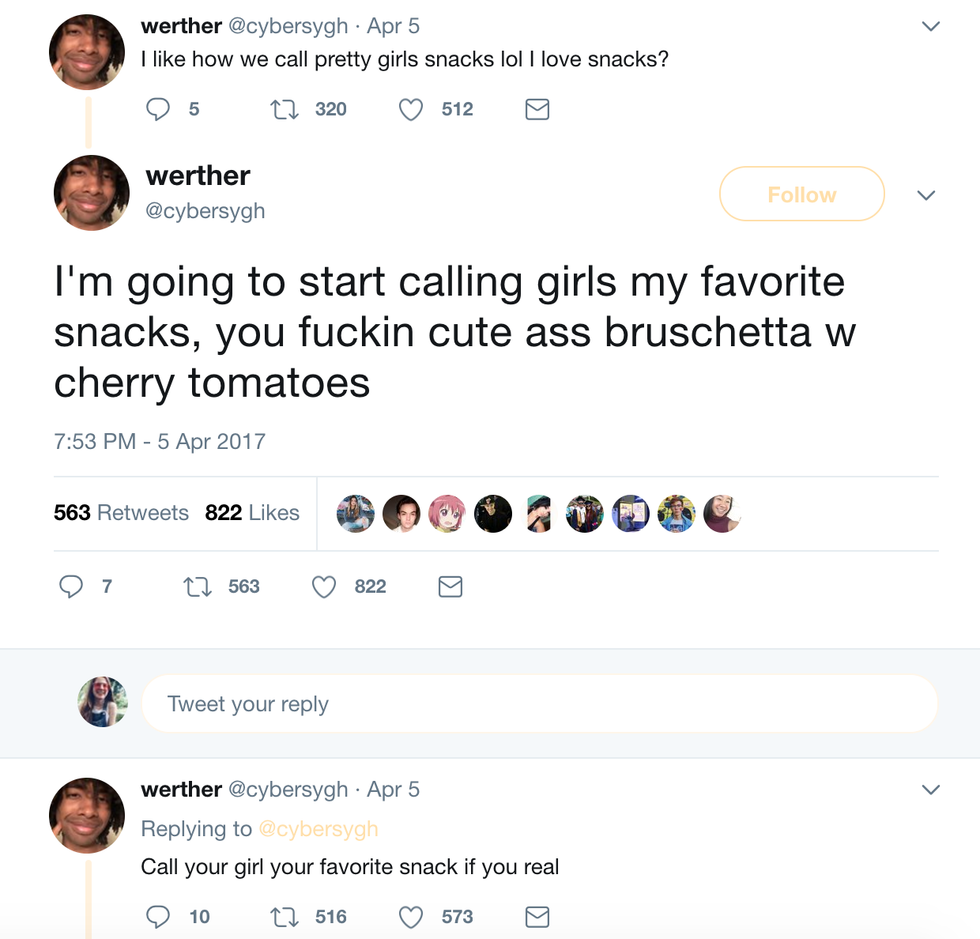980x939 pixels.
Task: Open the pink-haired anime liker avatar
Action: pos(447,513)
